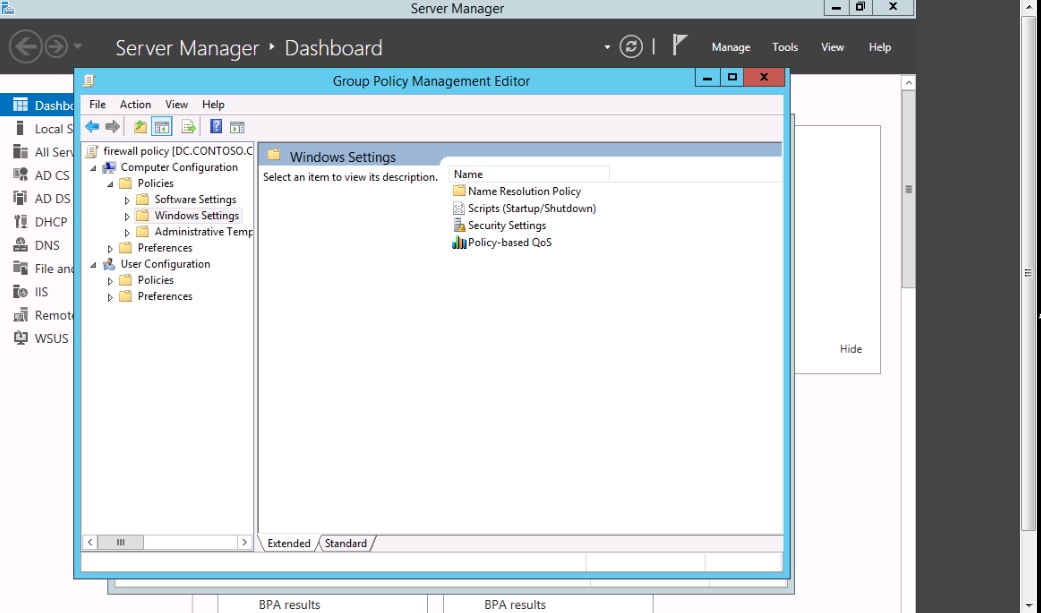Click tree pane scroll right arrow
This screenshot has width=1041, height=613.
pyautogui.click(x=244, y=542)
